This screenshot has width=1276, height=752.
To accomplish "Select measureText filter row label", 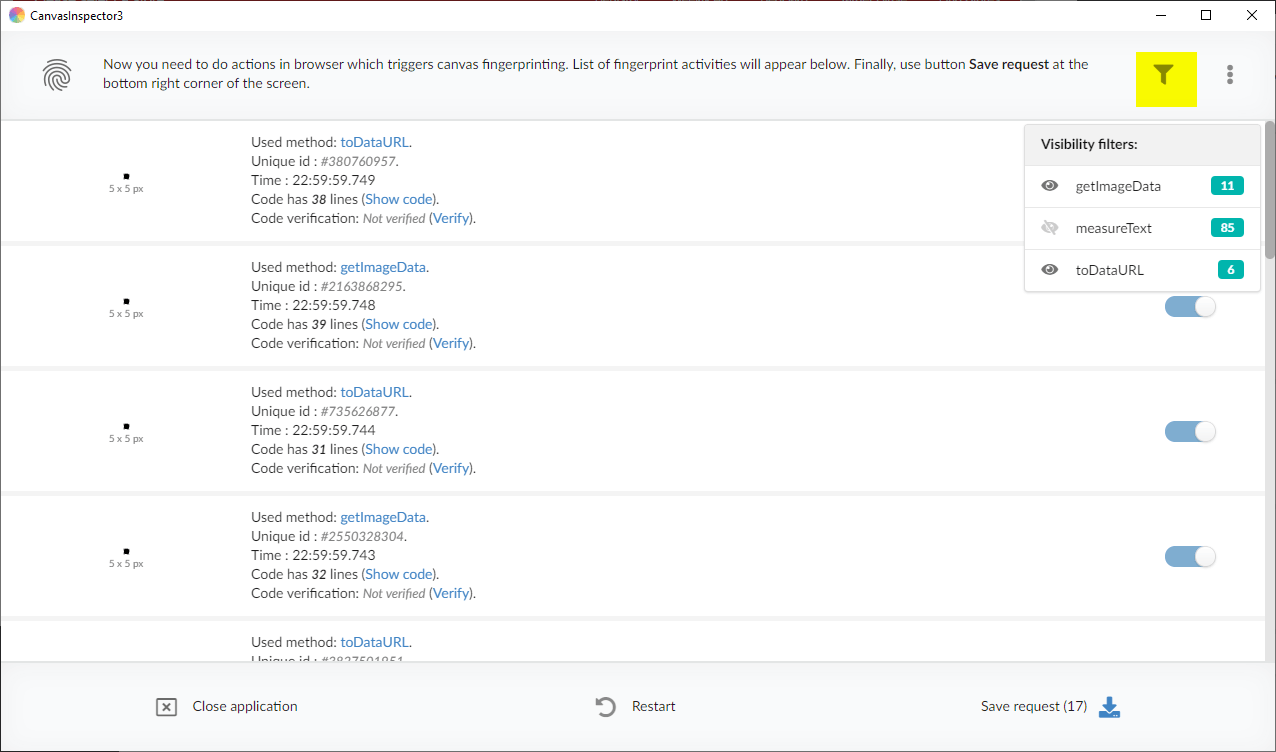I will [1114, 228].
